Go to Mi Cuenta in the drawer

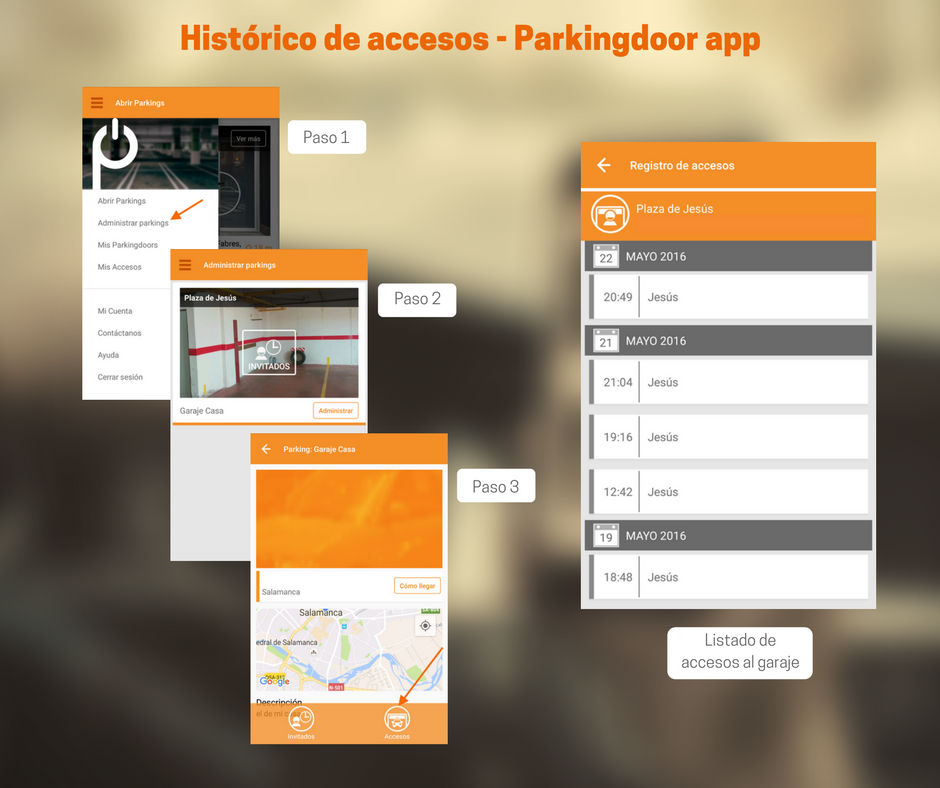115,311
